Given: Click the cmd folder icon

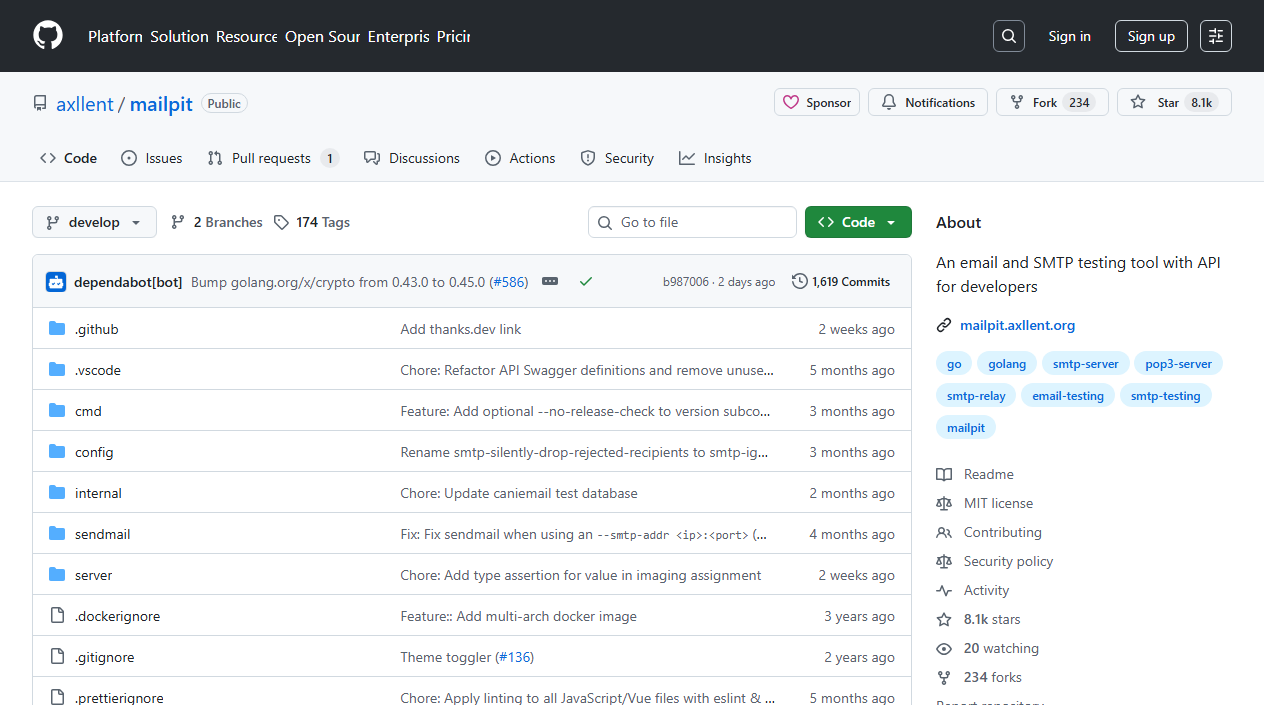Looking at the screenshot, I should click(57, 411).
